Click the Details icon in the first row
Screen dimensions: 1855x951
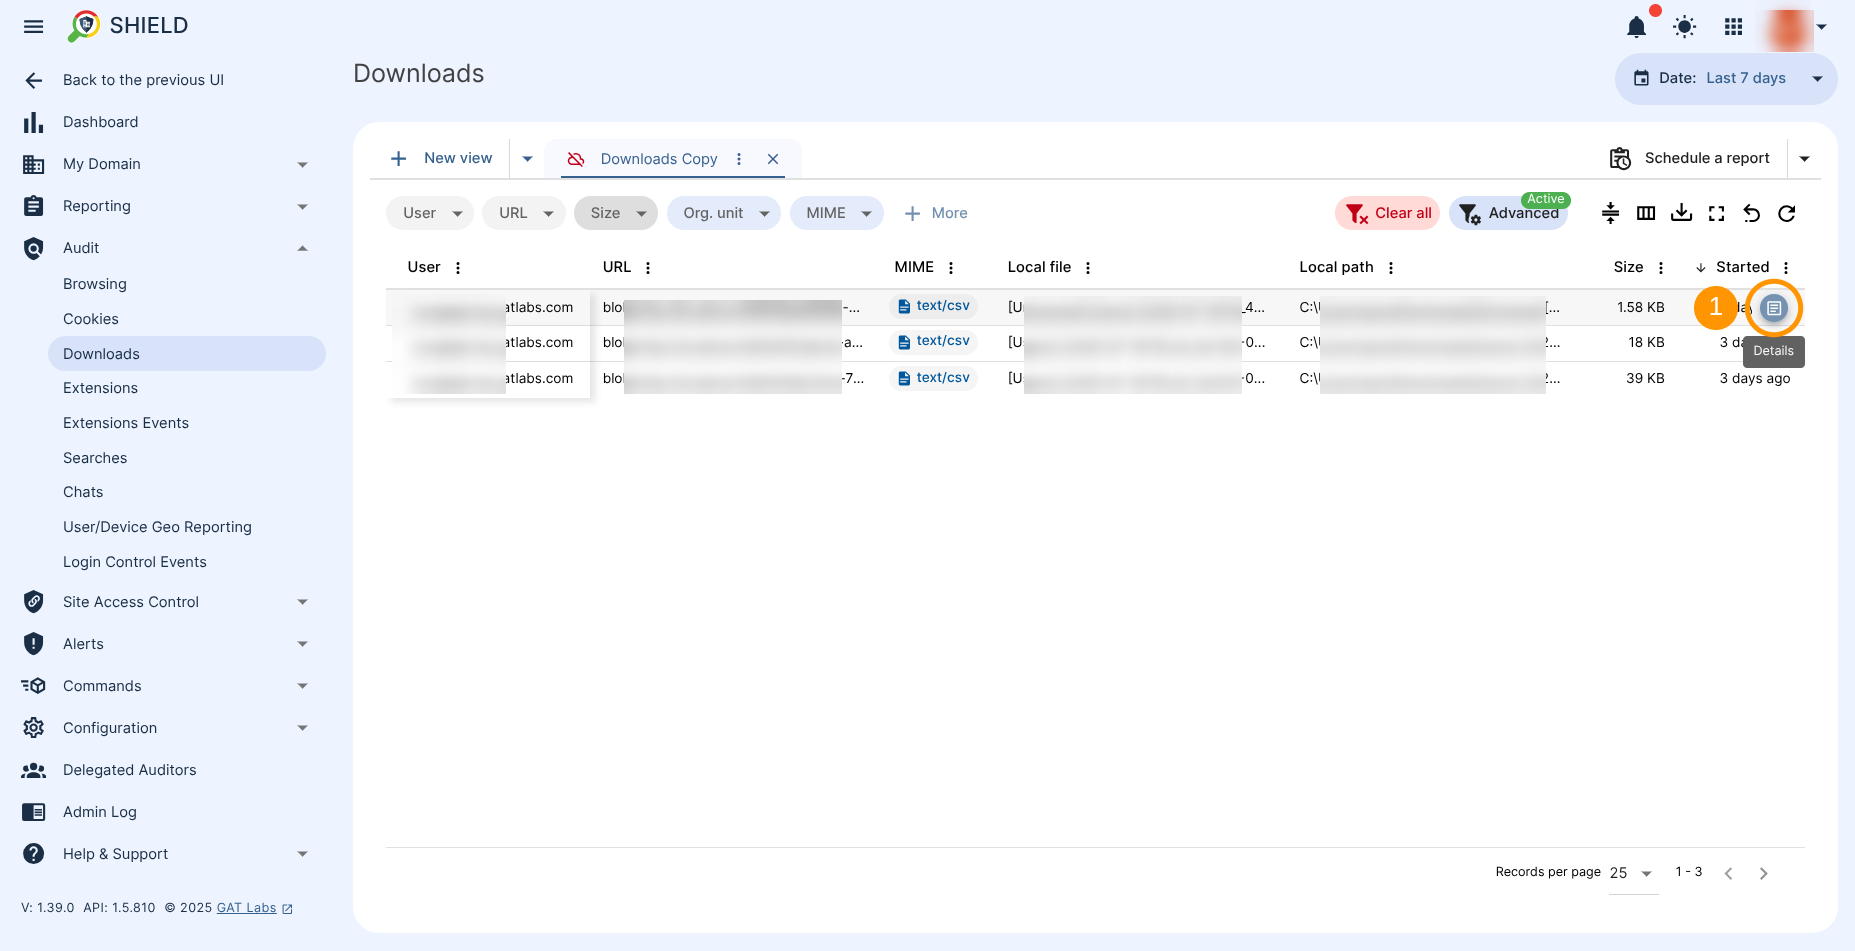pyautogui.click(x=1774, y=308)
